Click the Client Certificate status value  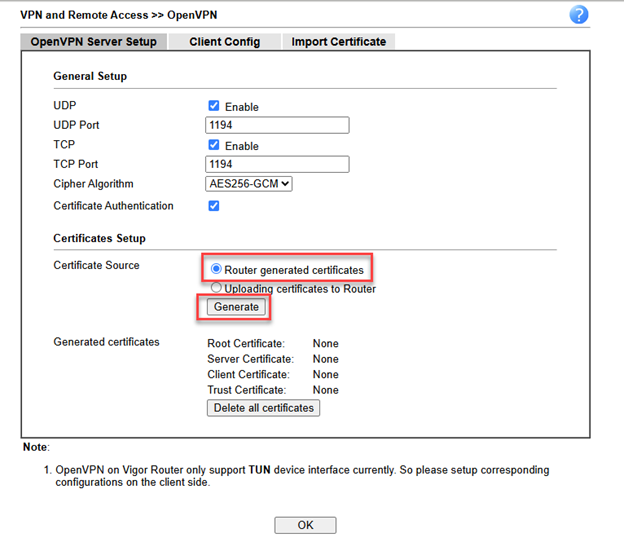[325, 375]
